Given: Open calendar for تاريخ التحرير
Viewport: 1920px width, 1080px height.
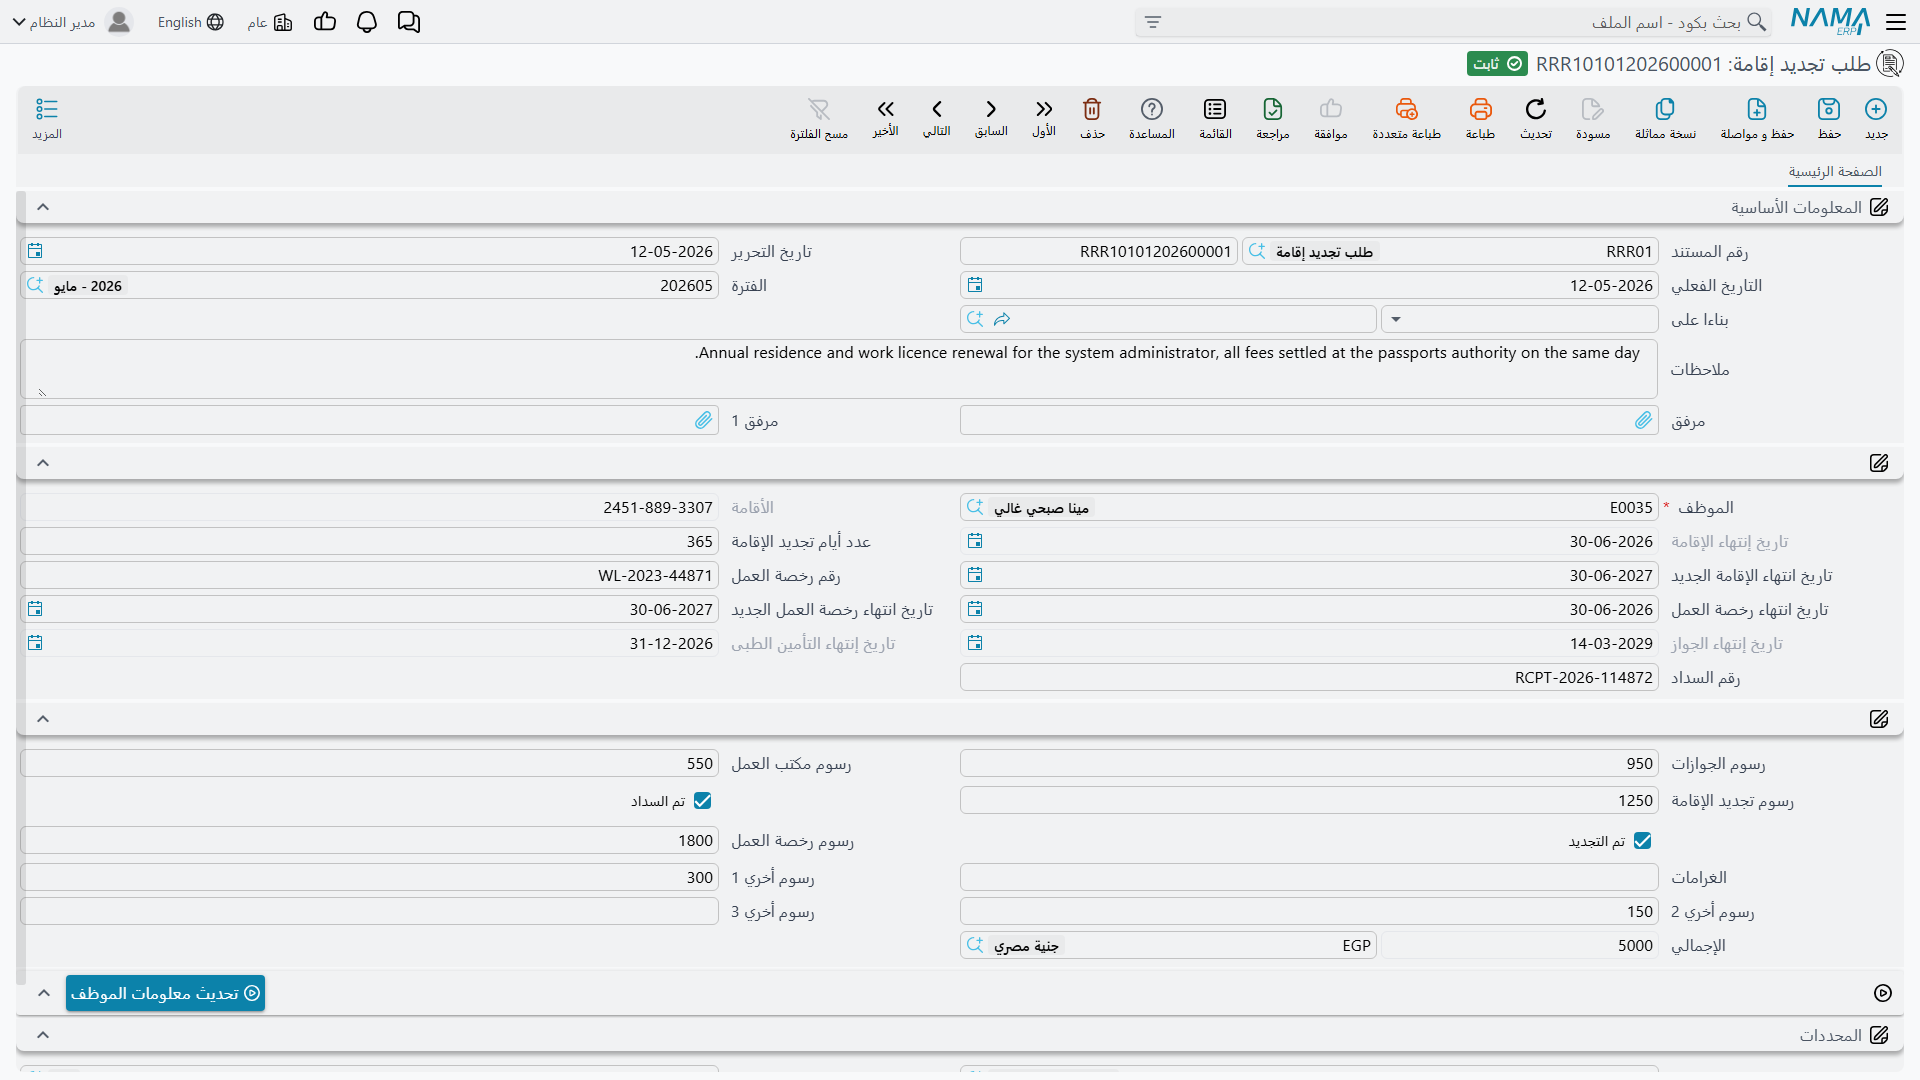Looking at the screenshot, I should click(x=35, y=251).
